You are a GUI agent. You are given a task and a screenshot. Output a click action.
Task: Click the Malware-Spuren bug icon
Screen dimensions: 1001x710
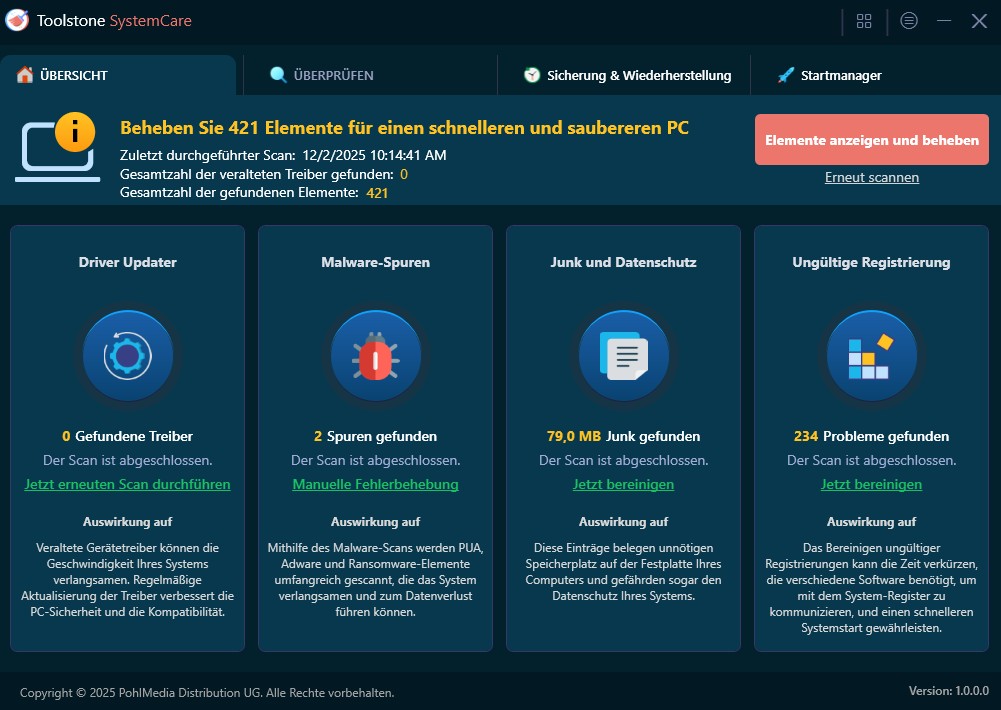click(375, 356)
